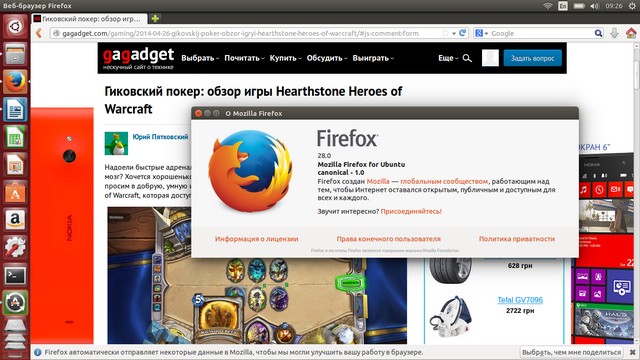Viewport: 640px width, 360px height.
Task: Go back with the browser back arrow
Action: pyautogui.click(x=39, y=33)
